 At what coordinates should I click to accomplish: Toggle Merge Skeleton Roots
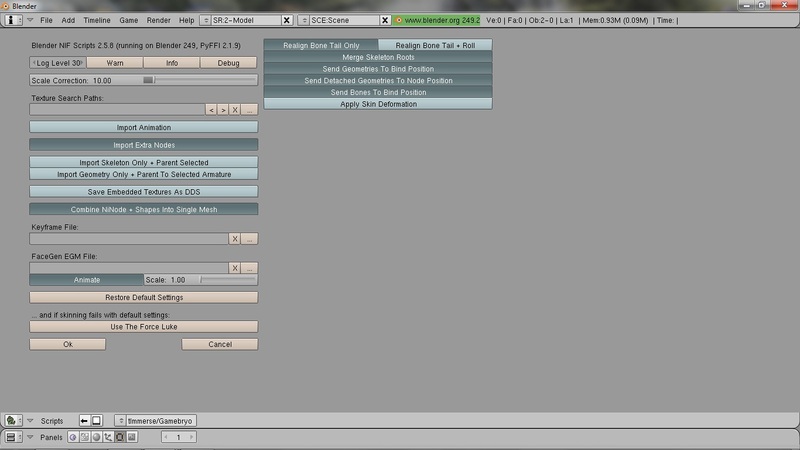click(x=378, y=57)
